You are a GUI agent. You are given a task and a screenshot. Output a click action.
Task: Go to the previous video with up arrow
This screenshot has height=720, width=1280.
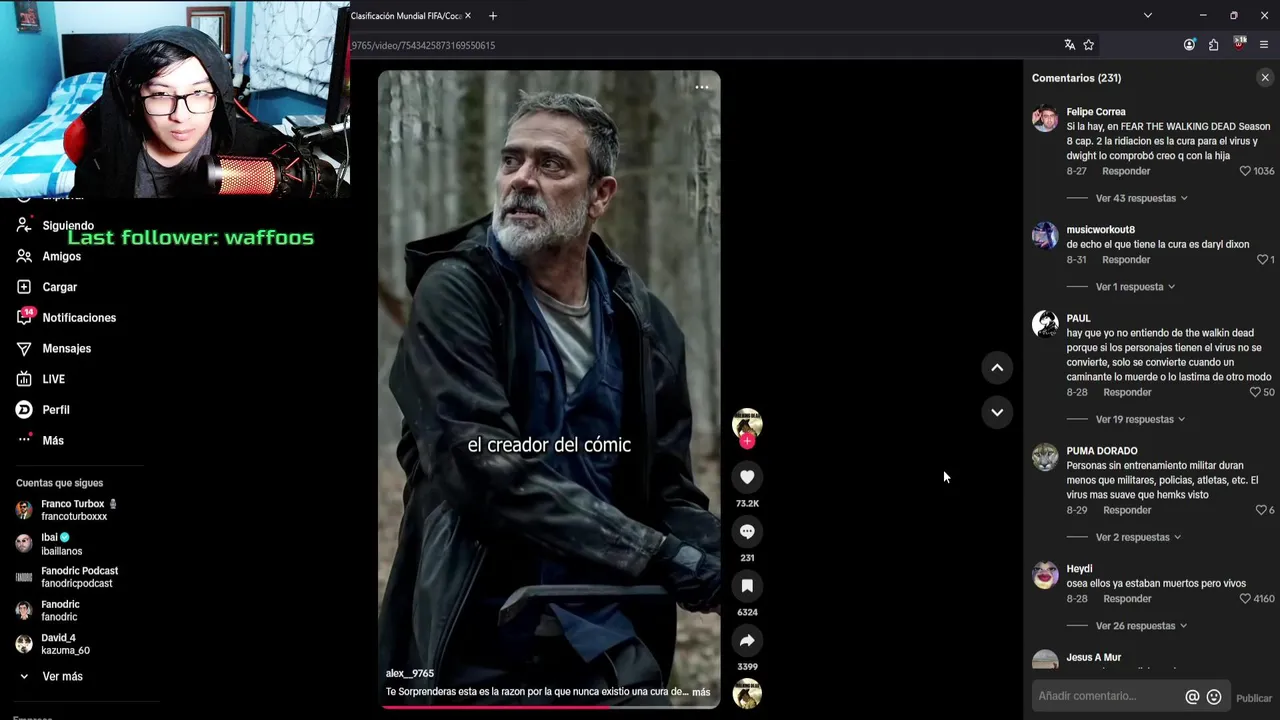[997, 368]
